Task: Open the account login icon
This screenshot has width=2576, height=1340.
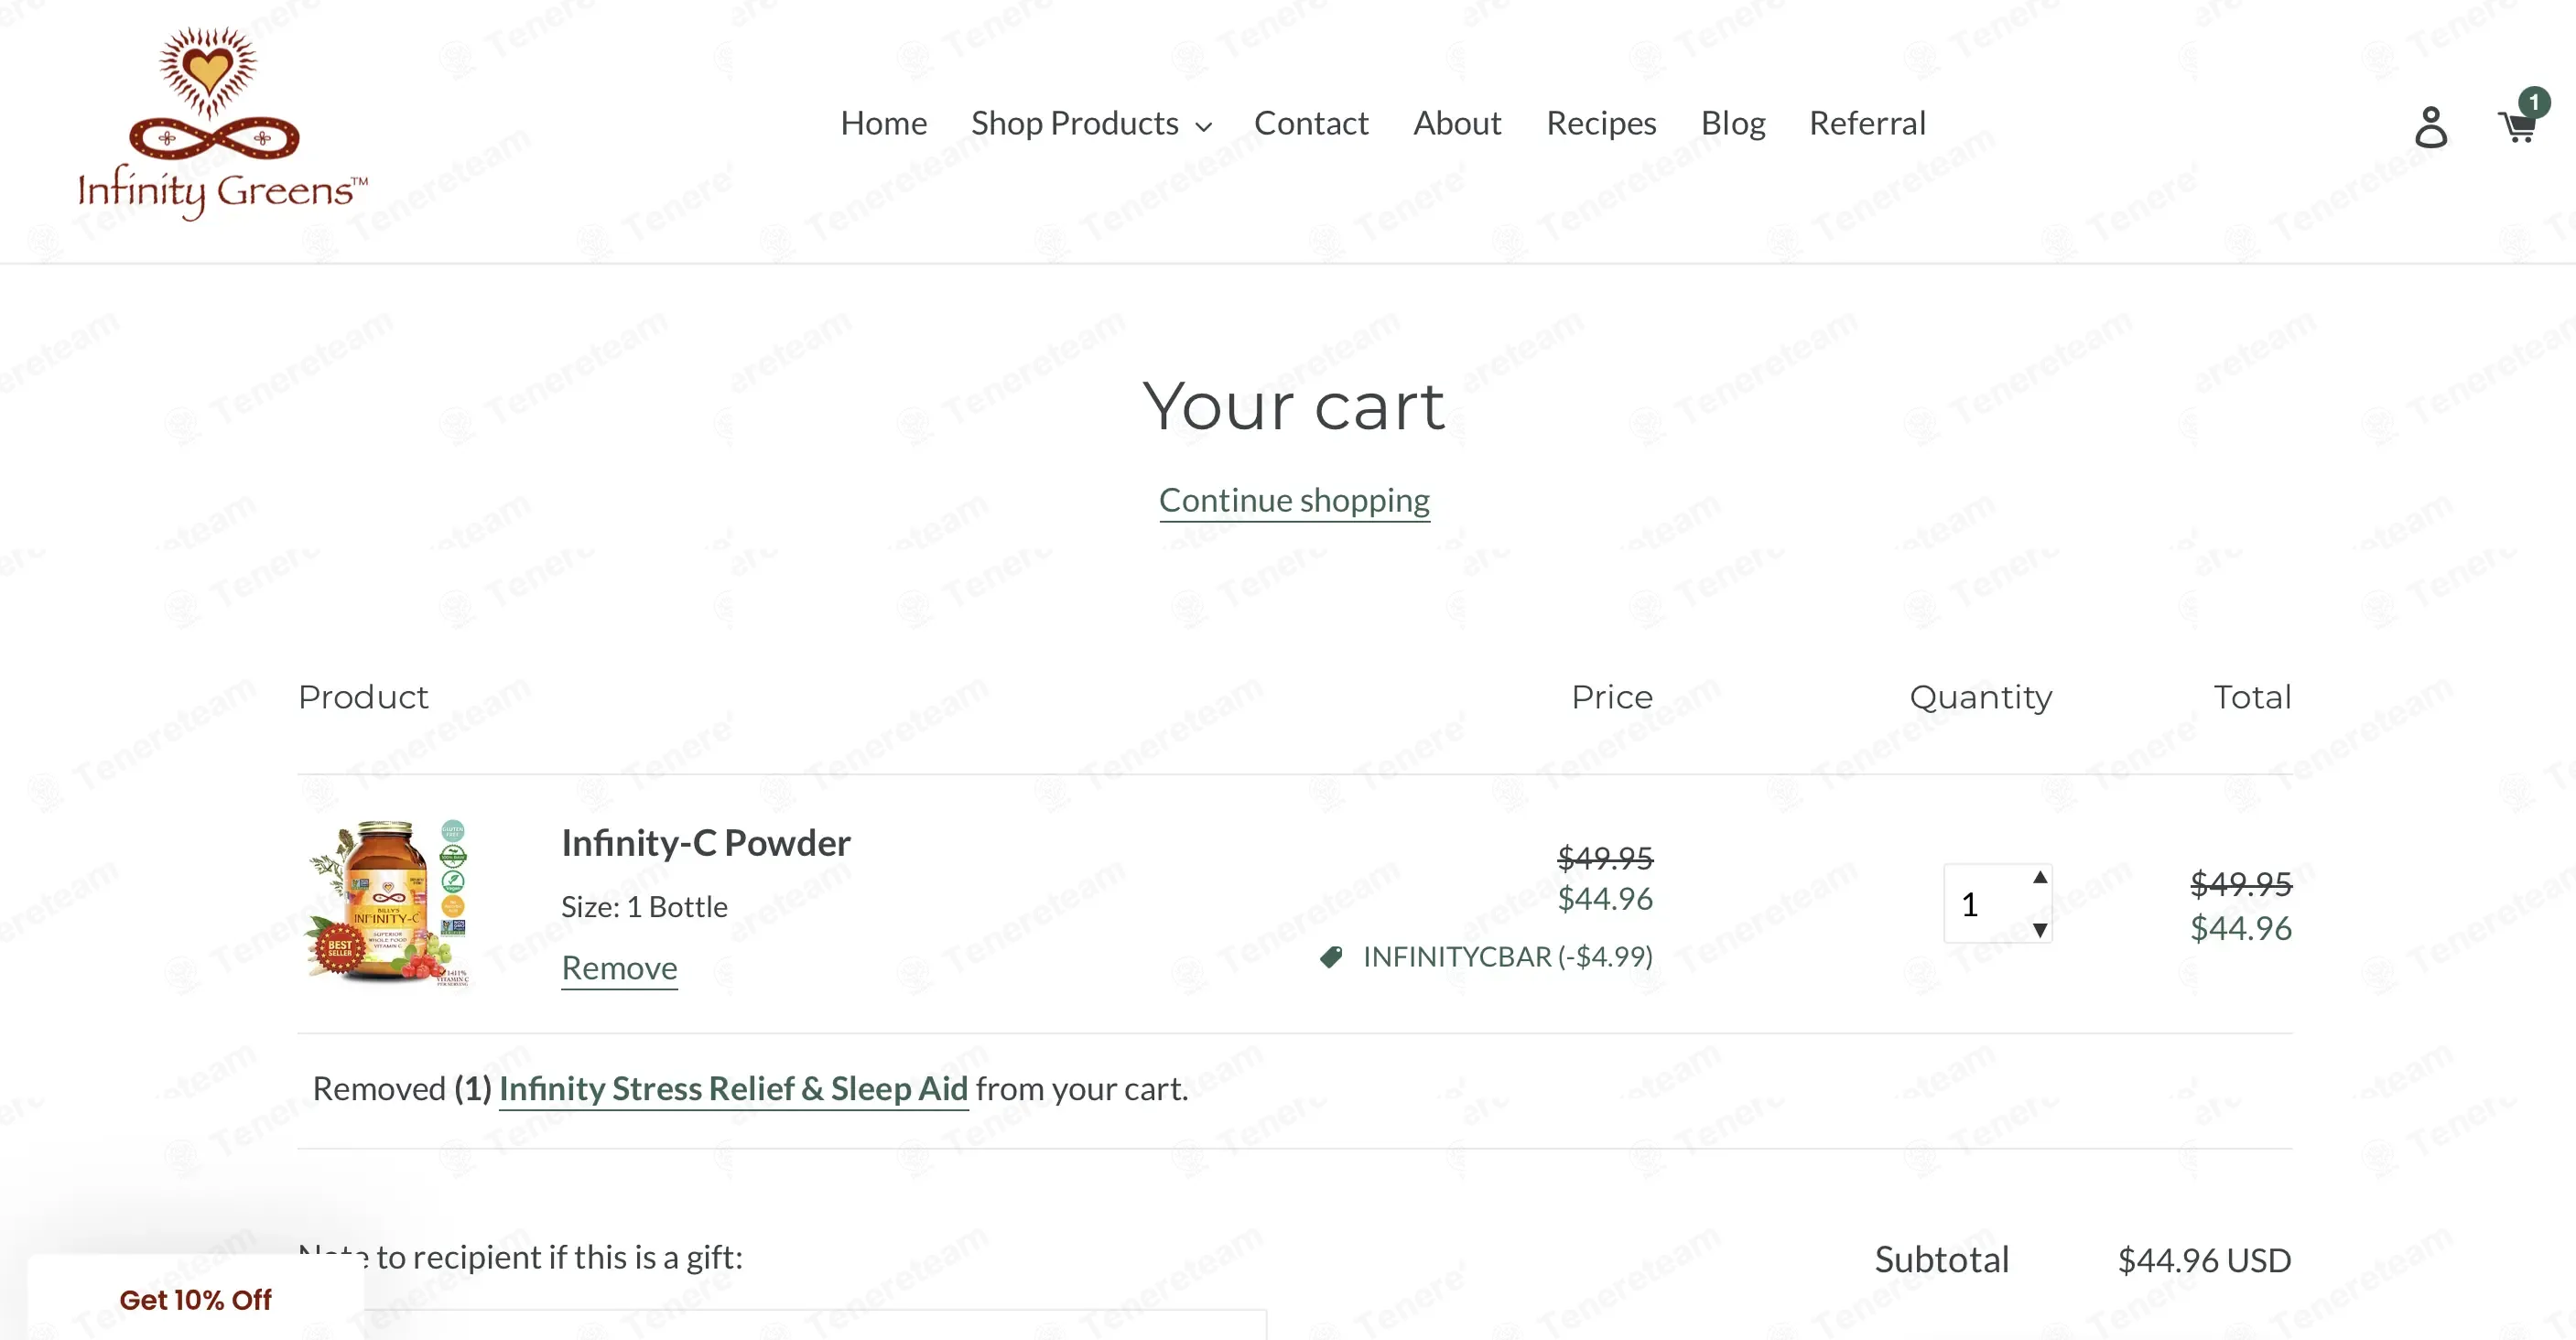Action: coord(2430,127)
